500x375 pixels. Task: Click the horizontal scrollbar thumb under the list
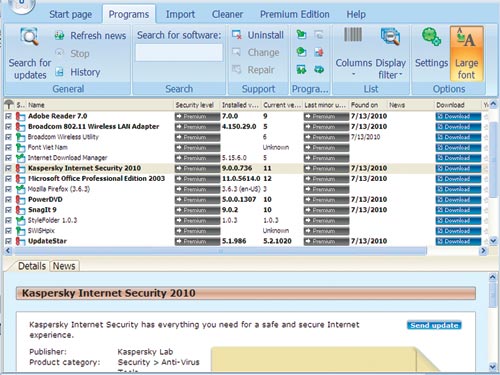[220, 251]
